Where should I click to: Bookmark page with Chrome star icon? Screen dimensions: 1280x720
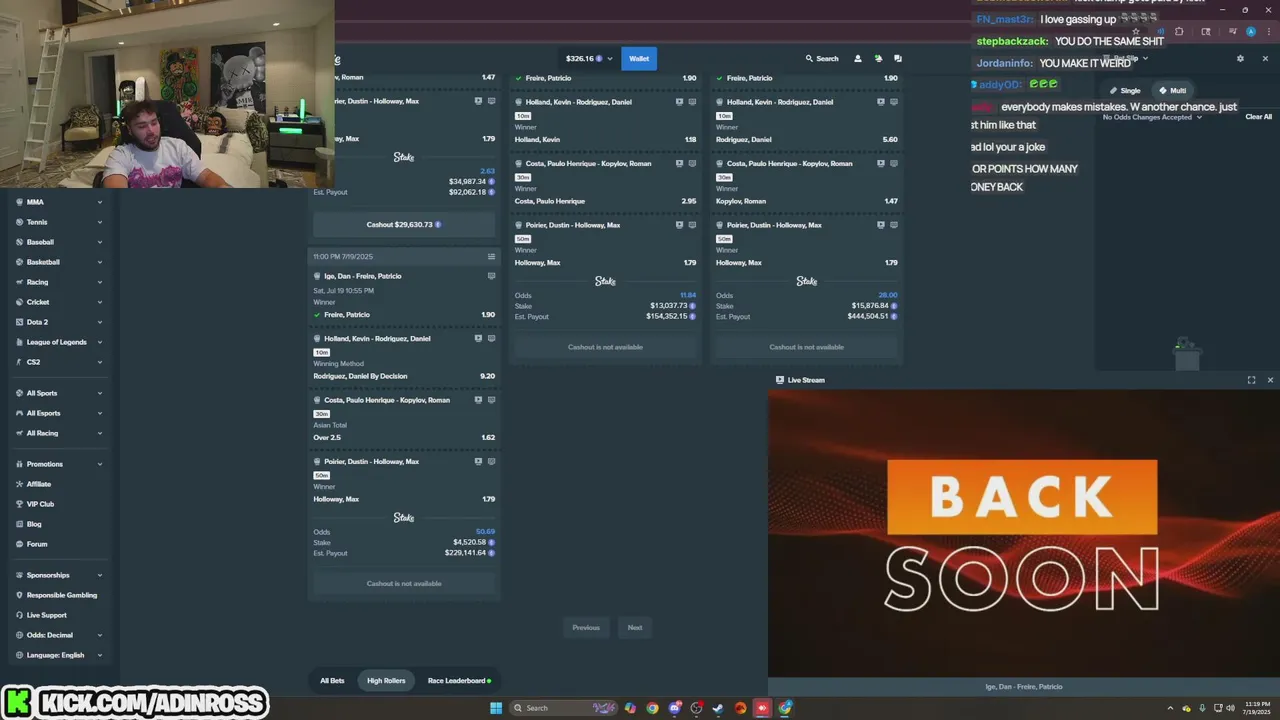click(1136, 32)
